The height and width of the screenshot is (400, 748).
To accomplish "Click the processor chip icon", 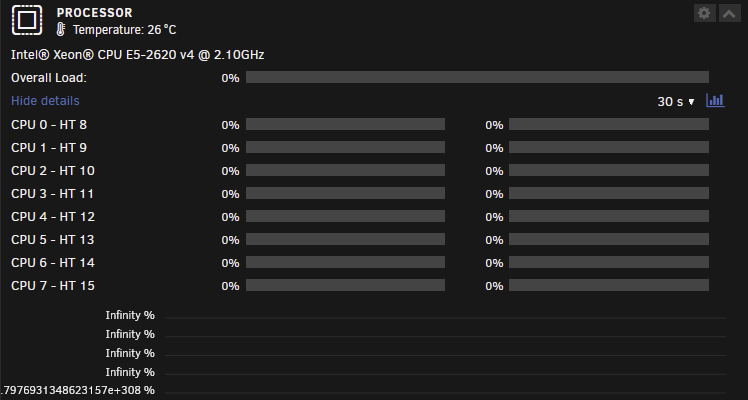I will point(27,20).
